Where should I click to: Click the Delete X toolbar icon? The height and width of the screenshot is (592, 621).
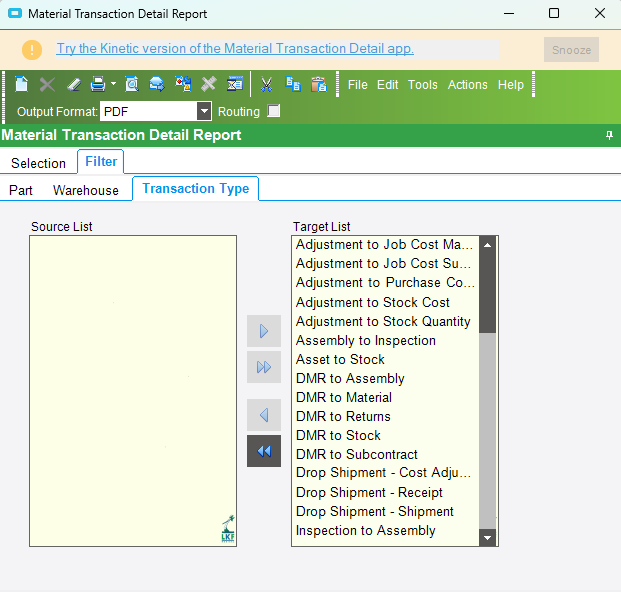tap(47, 84)
